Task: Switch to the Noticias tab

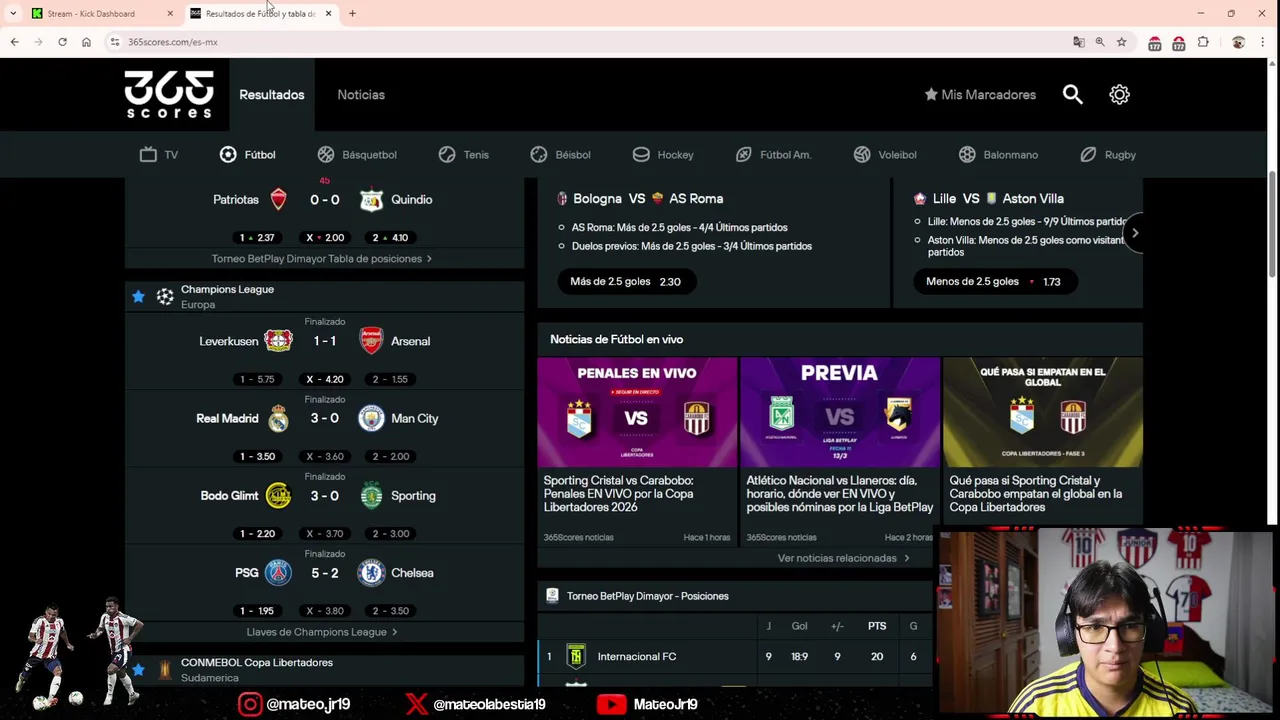Action: point(361,95)
